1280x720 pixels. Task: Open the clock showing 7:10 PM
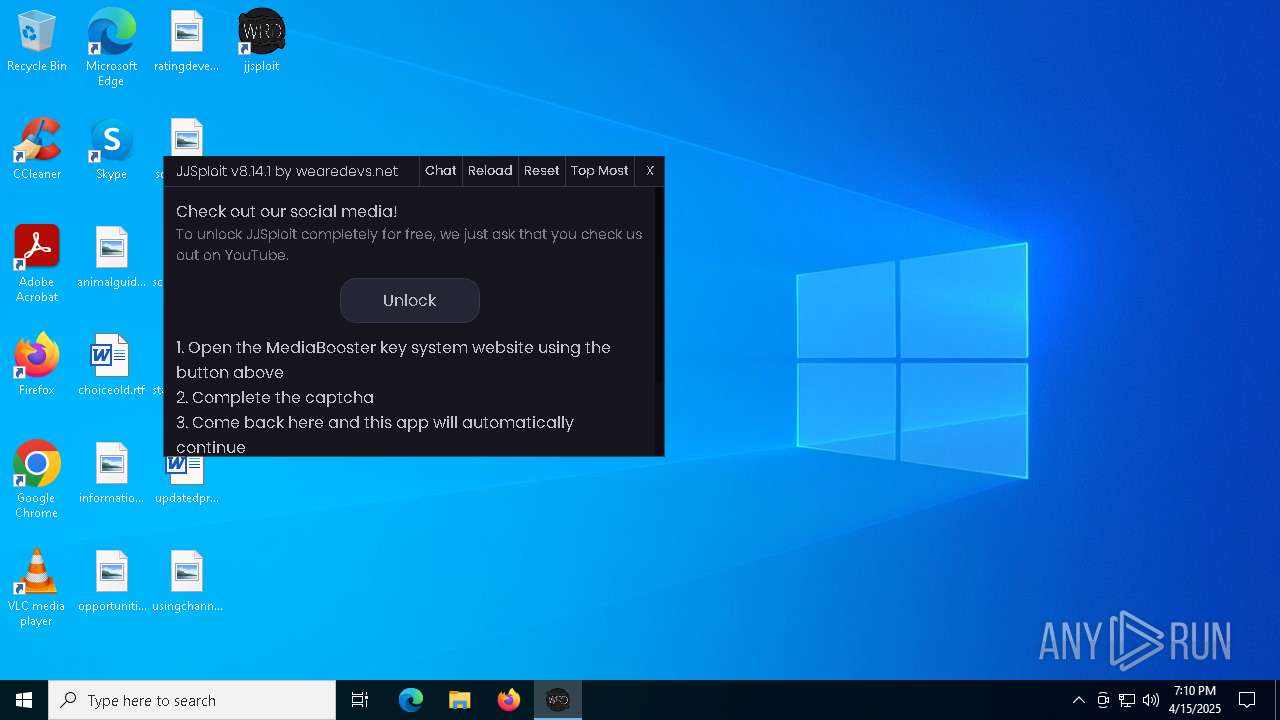[x=1195, y=700]
